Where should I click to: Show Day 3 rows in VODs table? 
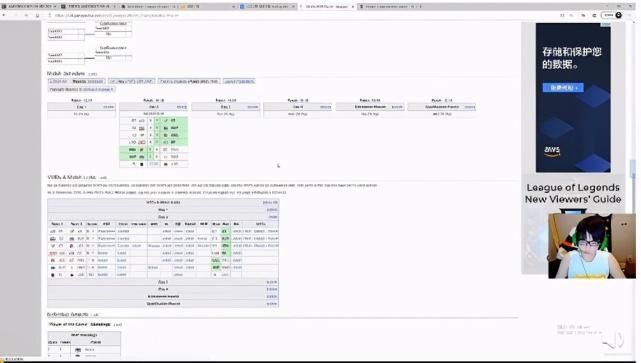coord(272,282)
